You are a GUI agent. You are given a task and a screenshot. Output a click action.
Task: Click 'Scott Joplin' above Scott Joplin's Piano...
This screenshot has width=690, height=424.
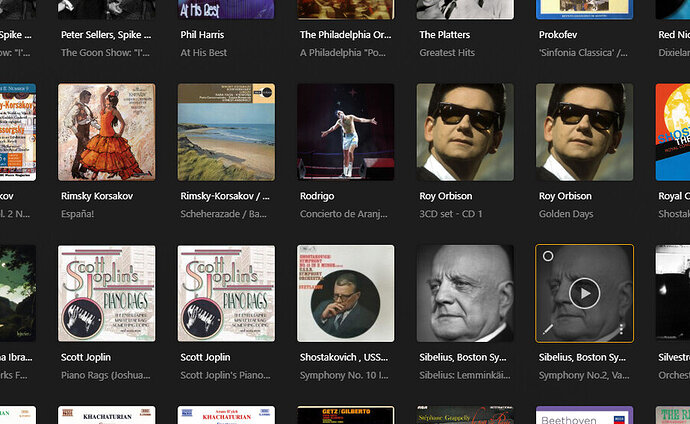pos(205,358)
